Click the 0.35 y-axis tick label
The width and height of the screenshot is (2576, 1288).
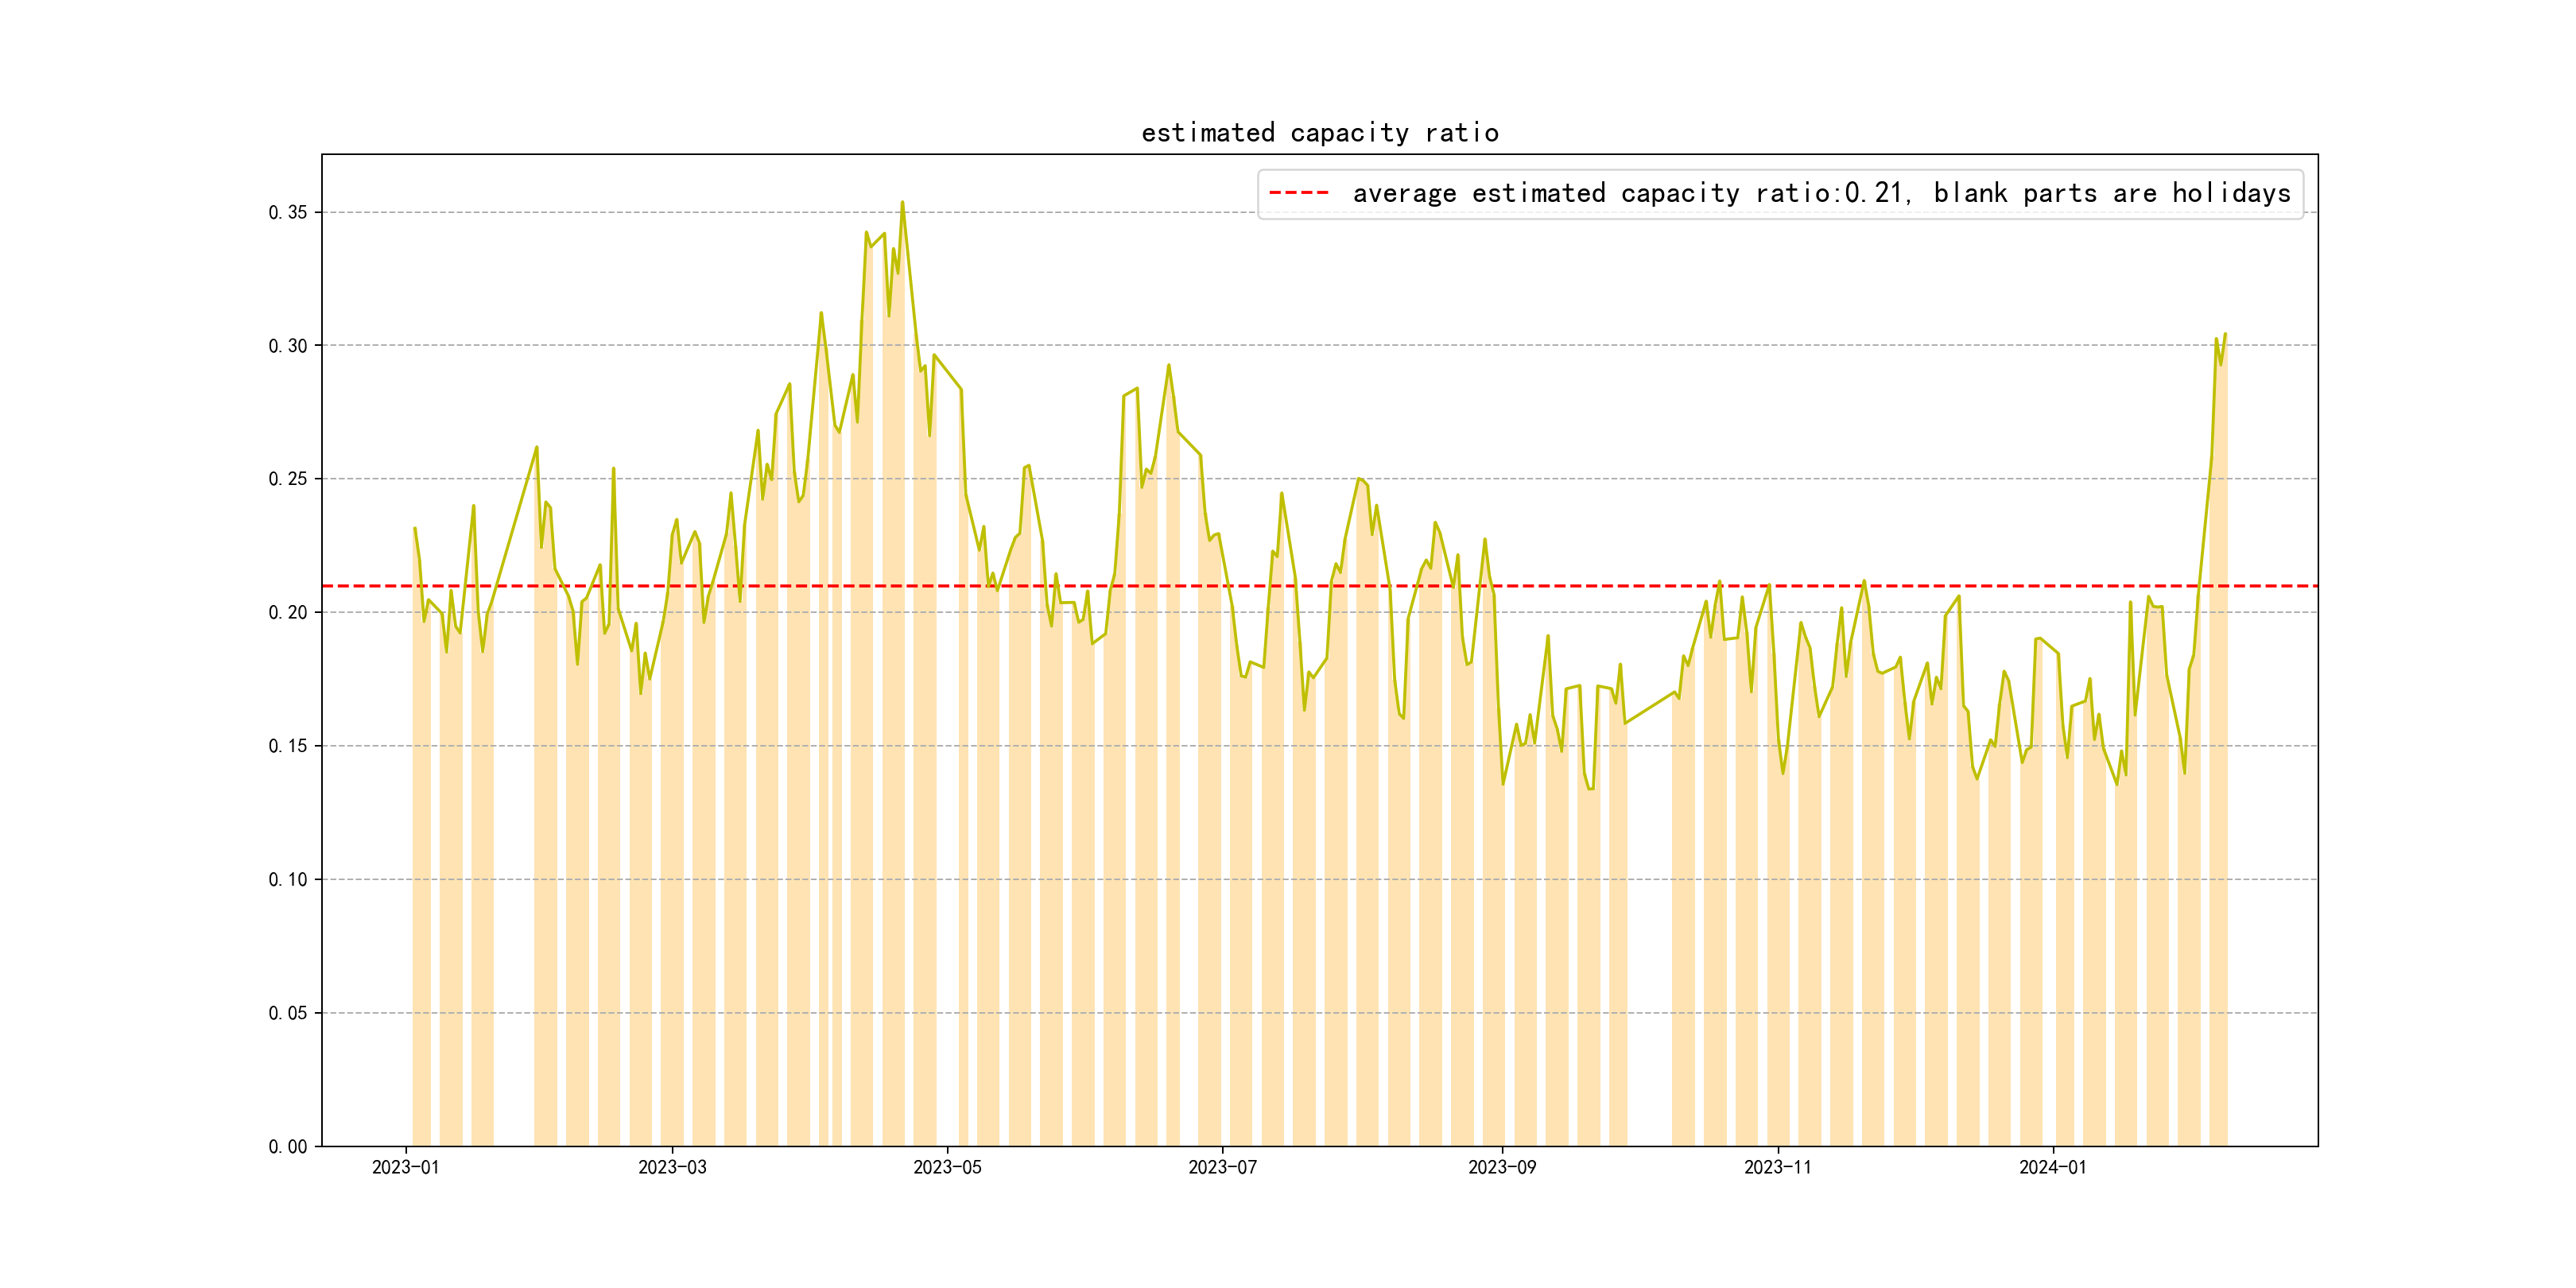pyautogui.click(x=288, y=212)
